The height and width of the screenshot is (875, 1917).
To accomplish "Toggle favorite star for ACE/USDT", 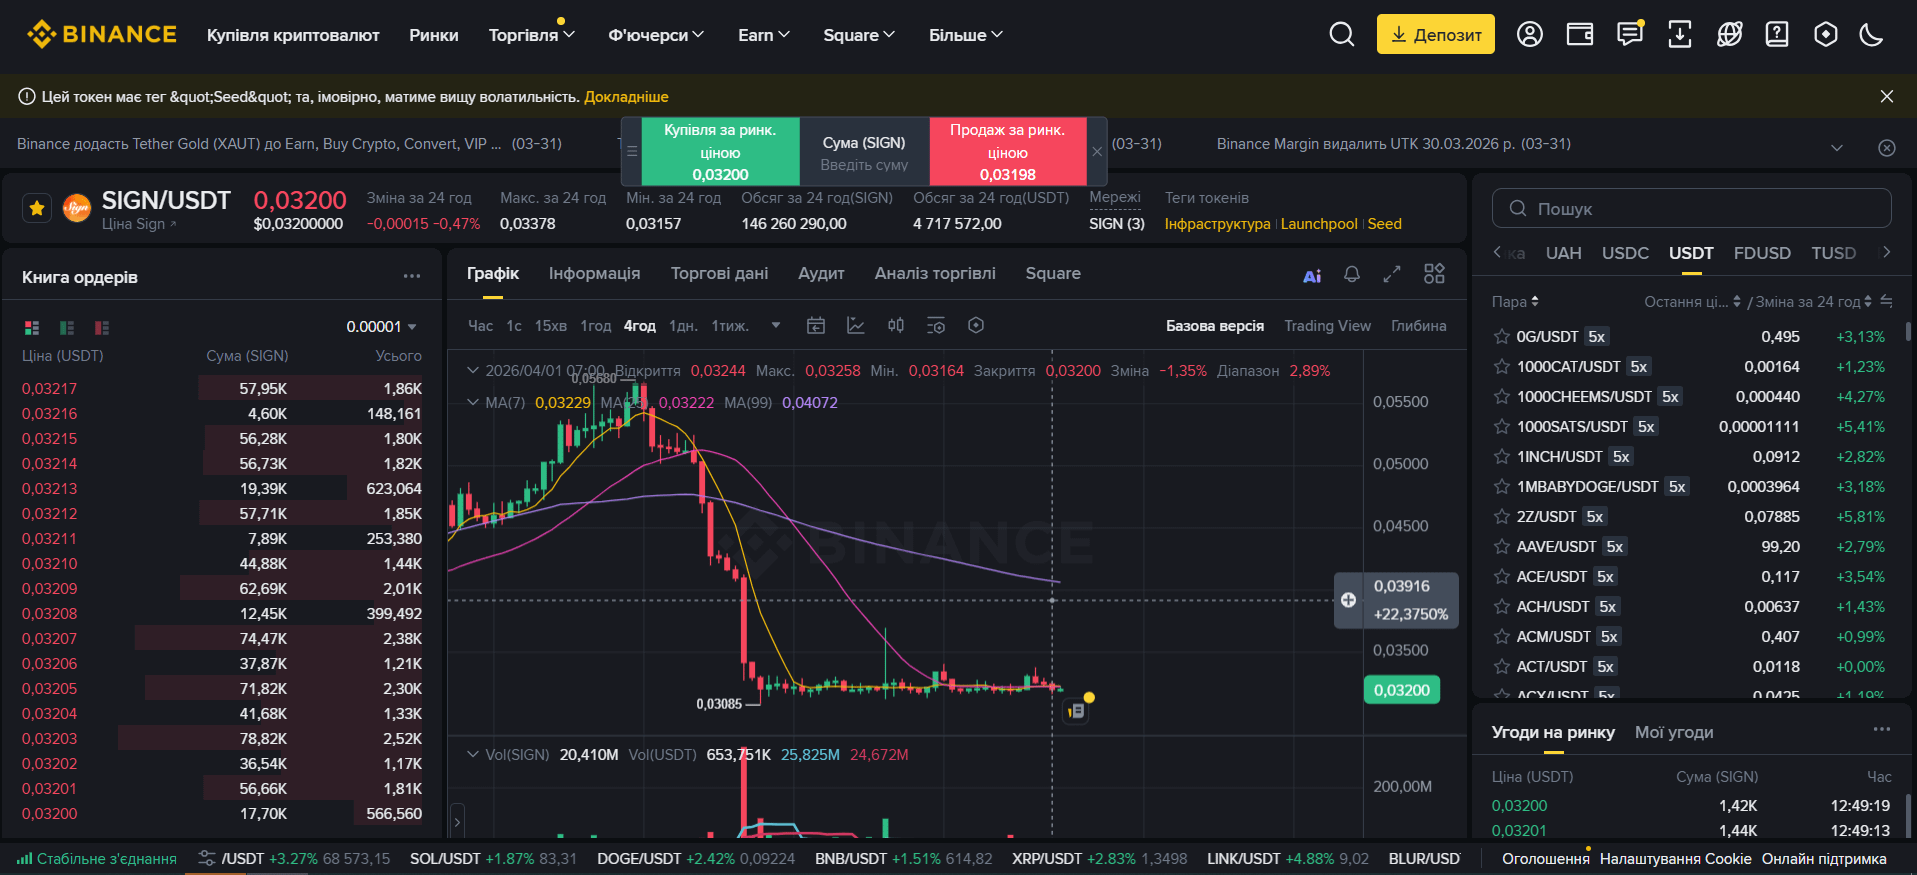I will tap(1501, 577).
